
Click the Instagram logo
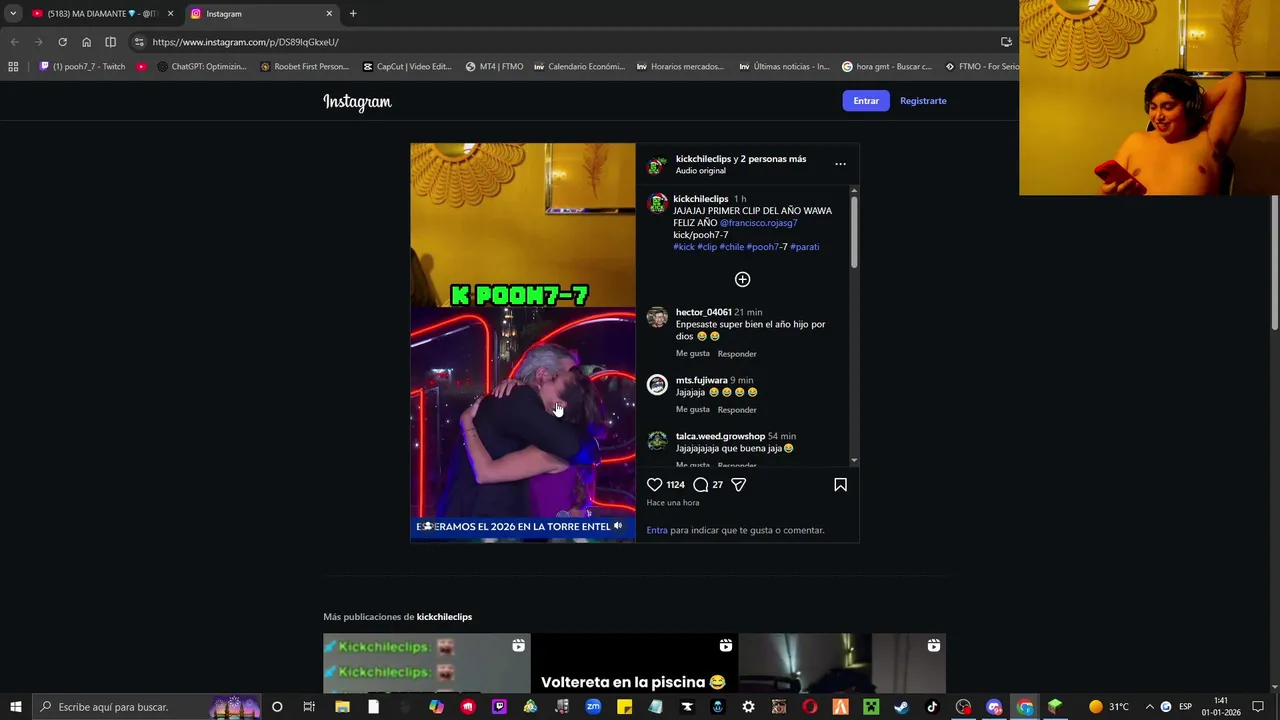pos(357,101)
